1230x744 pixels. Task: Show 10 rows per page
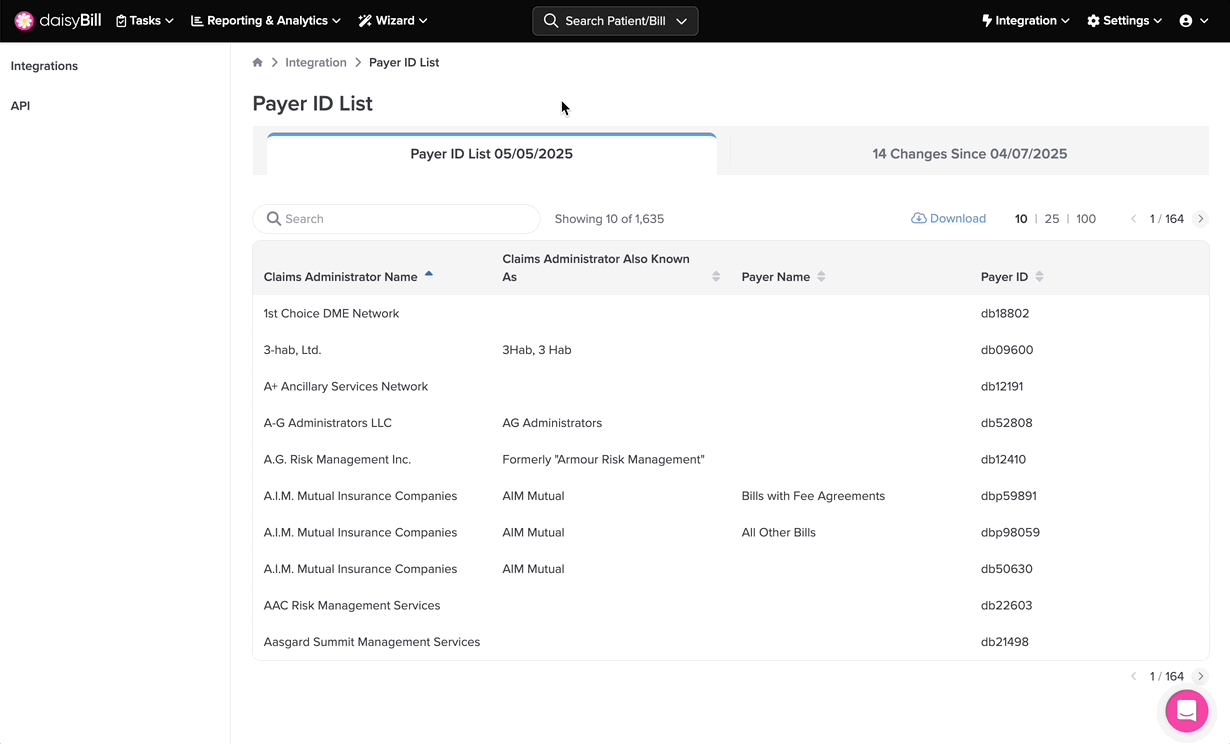point(1021,219)
